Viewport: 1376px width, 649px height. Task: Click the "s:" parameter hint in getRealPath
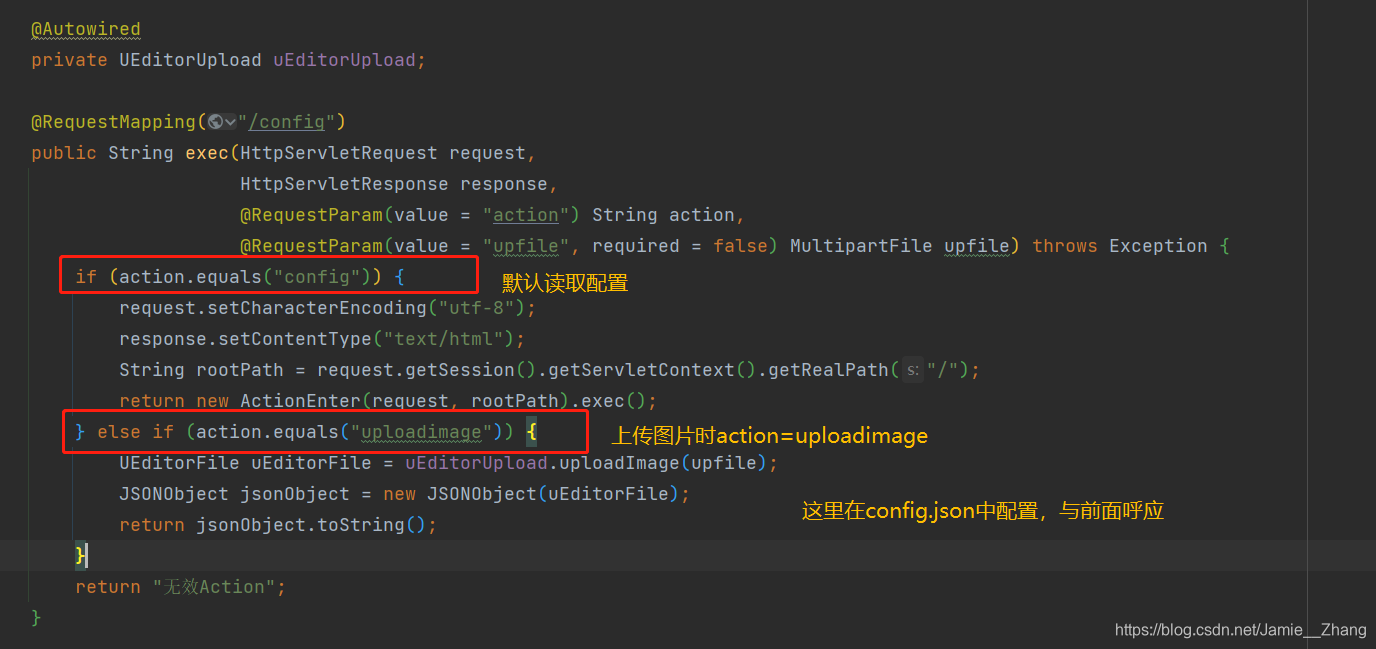pos(912,370)
